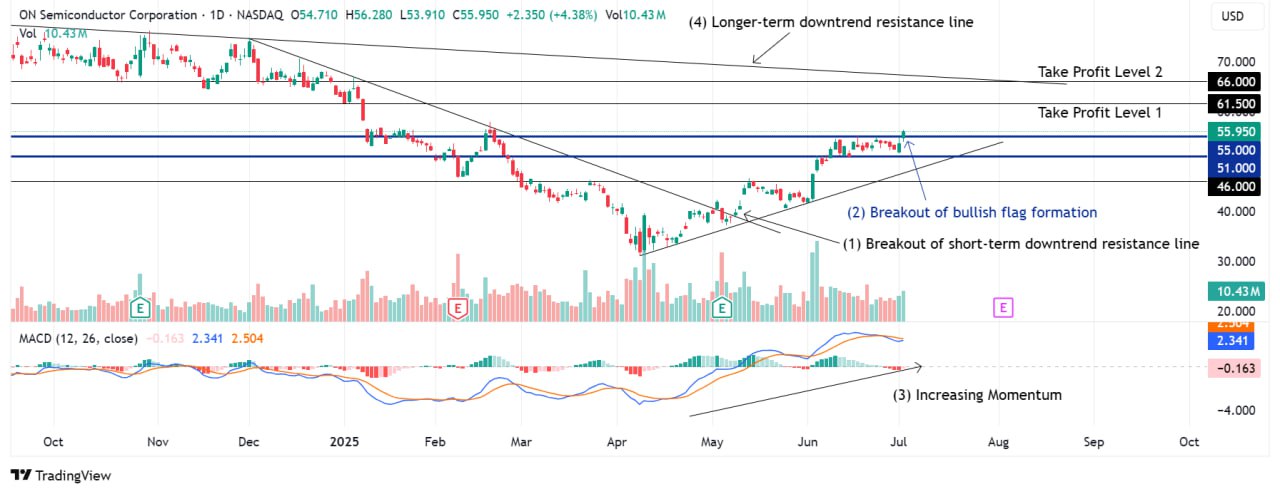Image resolution: width=1280 pixels, height=494 pixels.
Task: Open the green earnings marker near November
Action: tap(141, 307)
